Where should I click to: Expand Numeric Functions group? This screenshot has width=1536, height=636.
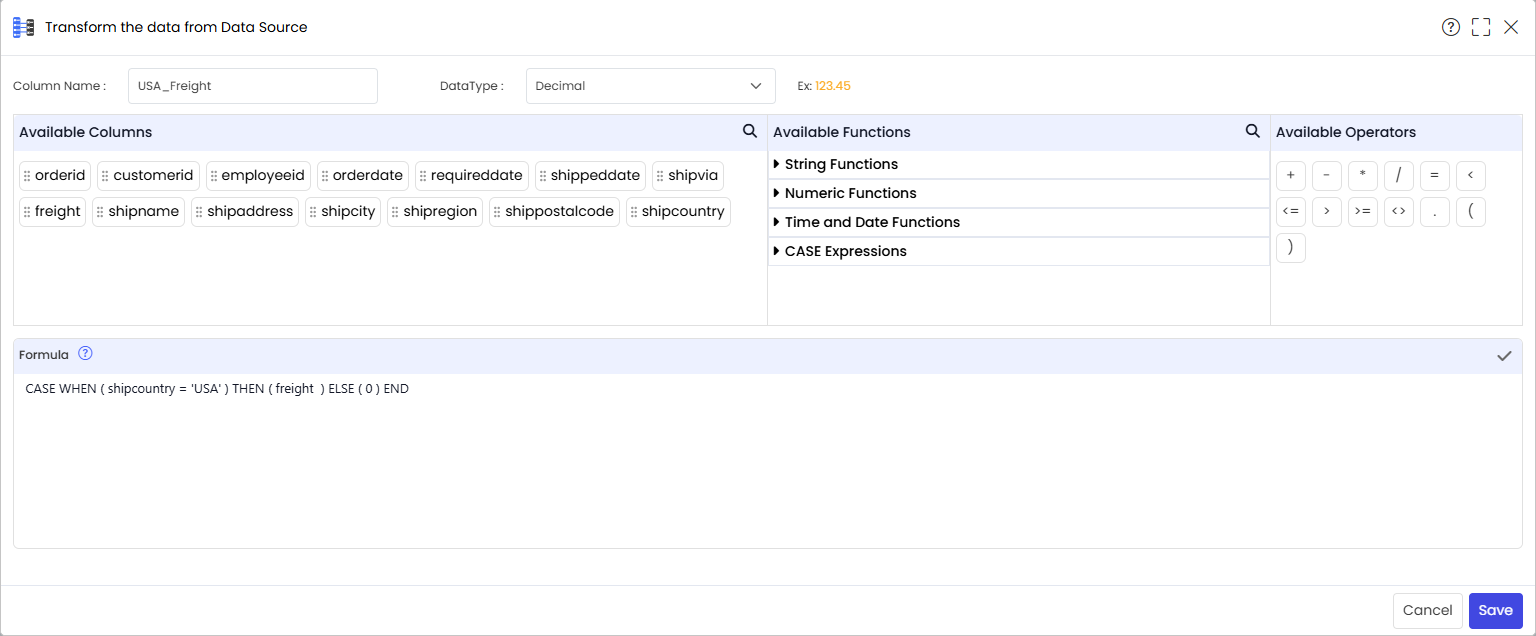point(1019,193)
